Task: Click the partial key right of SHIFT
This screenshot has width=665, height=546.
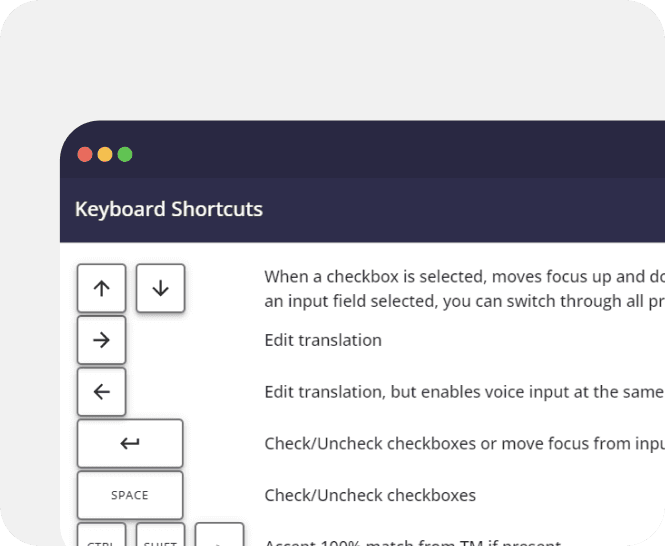Action: (219, 535)
